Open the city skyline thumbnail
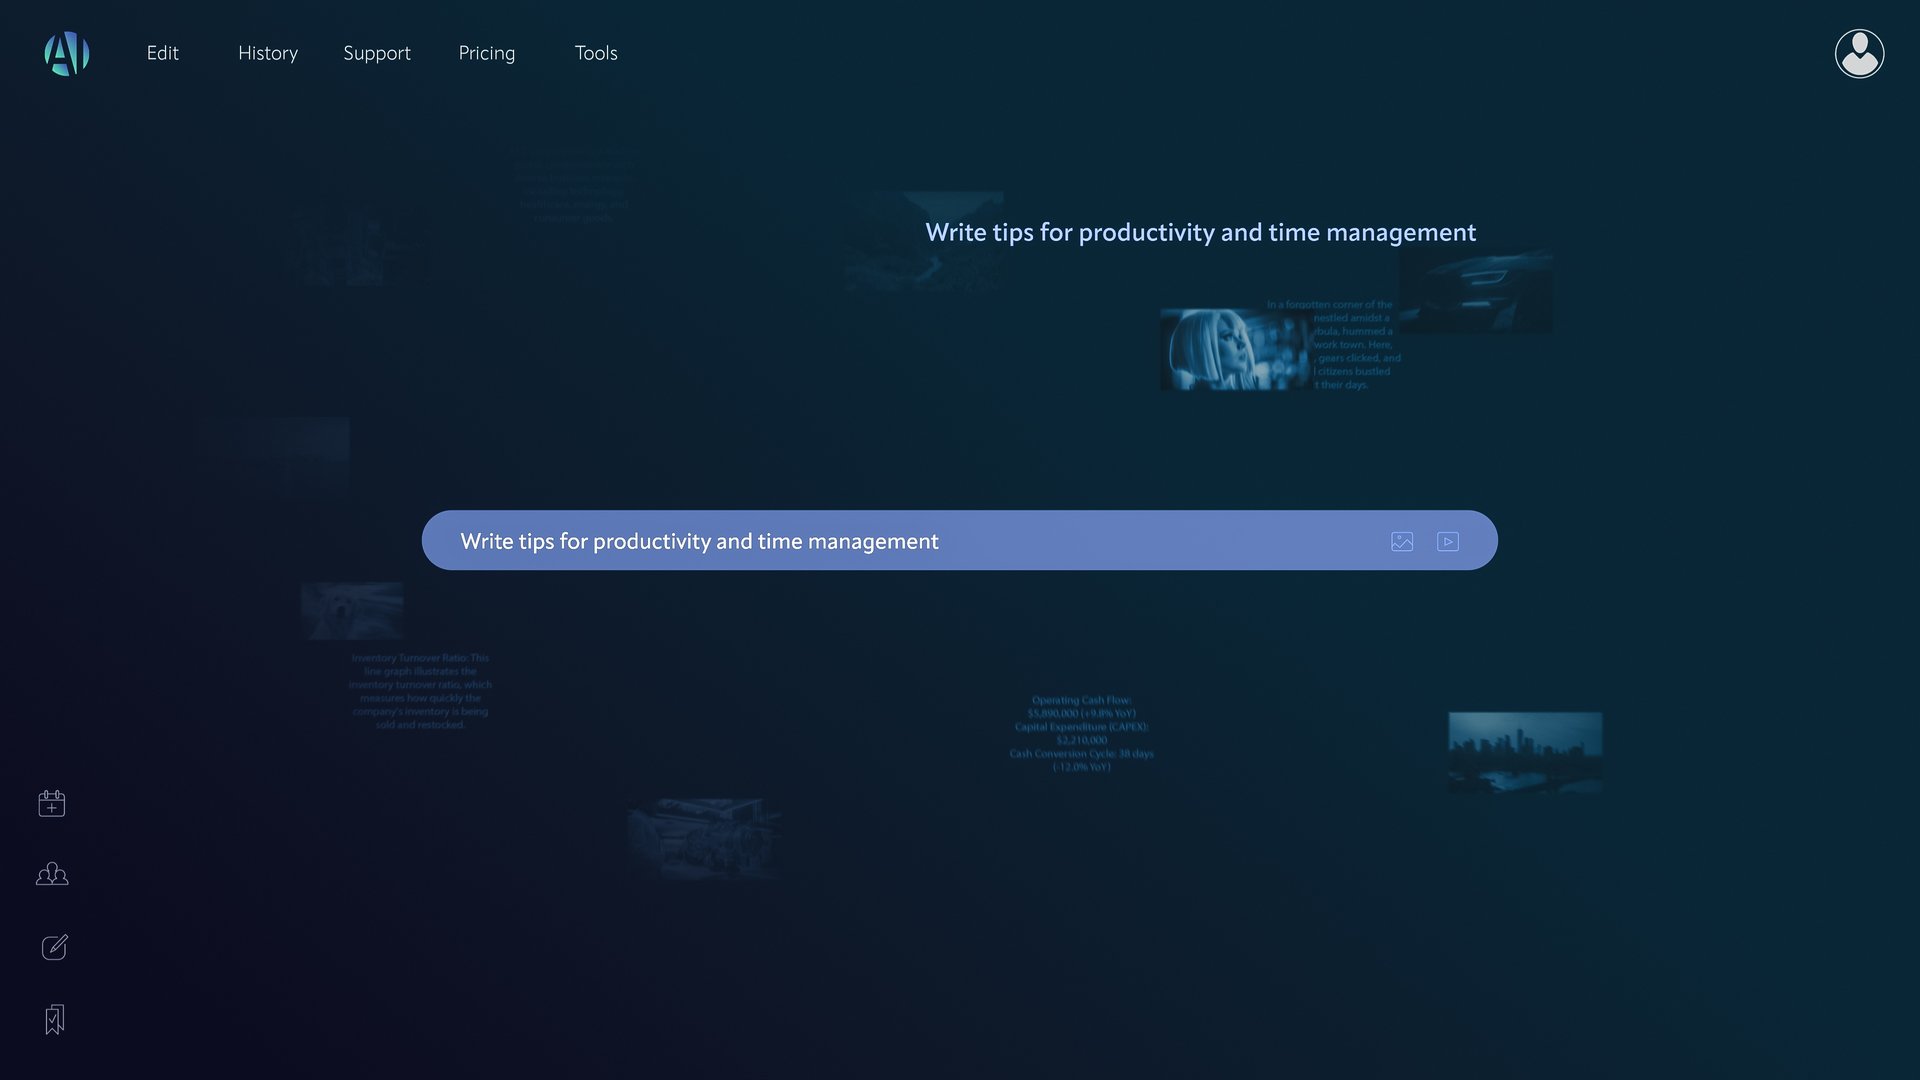This screenshot has width=1920, height=1080. pos(1525,752)
